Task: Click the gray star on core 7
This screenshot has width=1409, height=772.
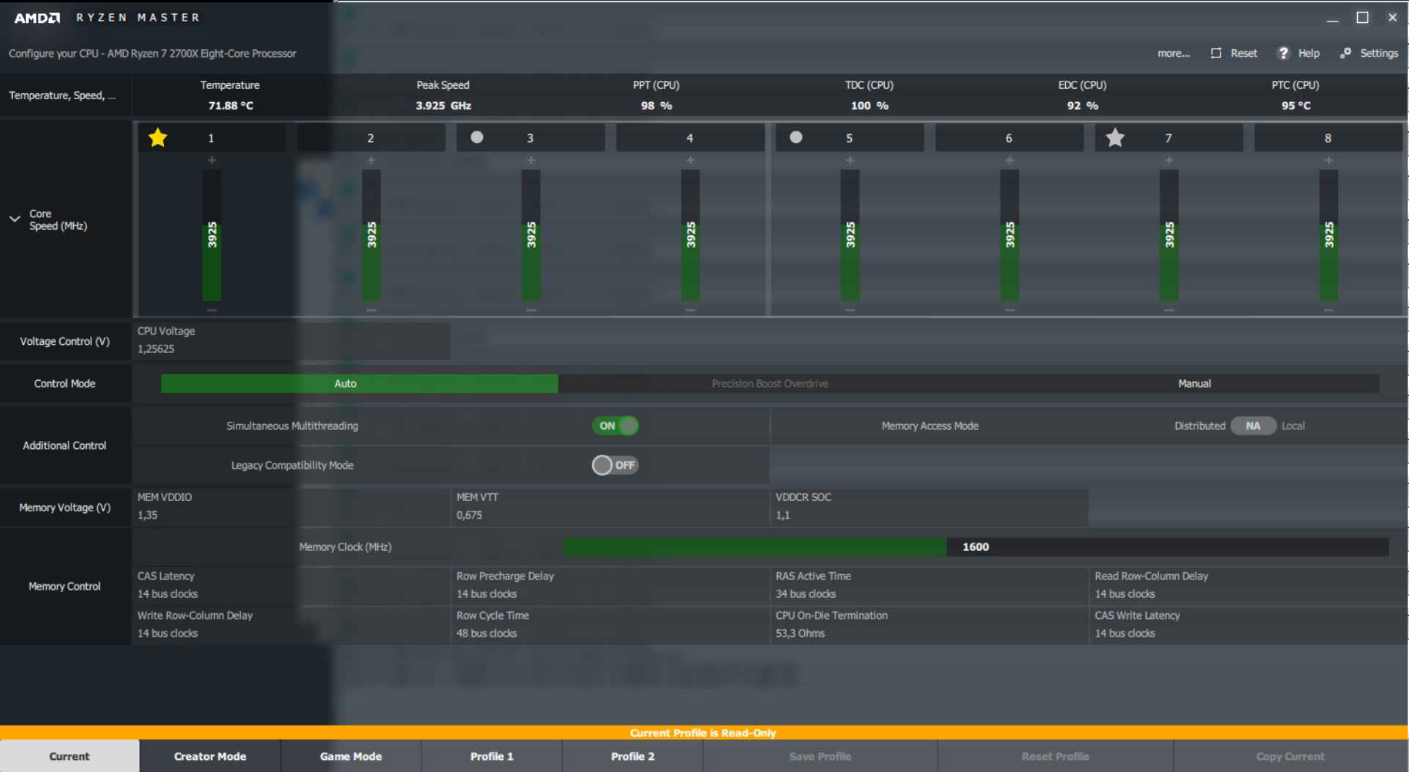Action: [1115, 138]
